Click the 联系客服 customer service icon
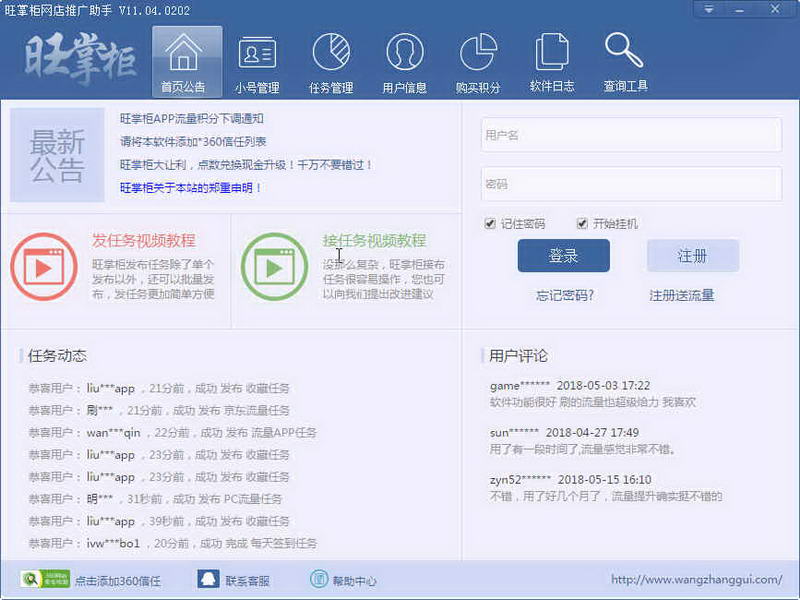 pos(208,580)
